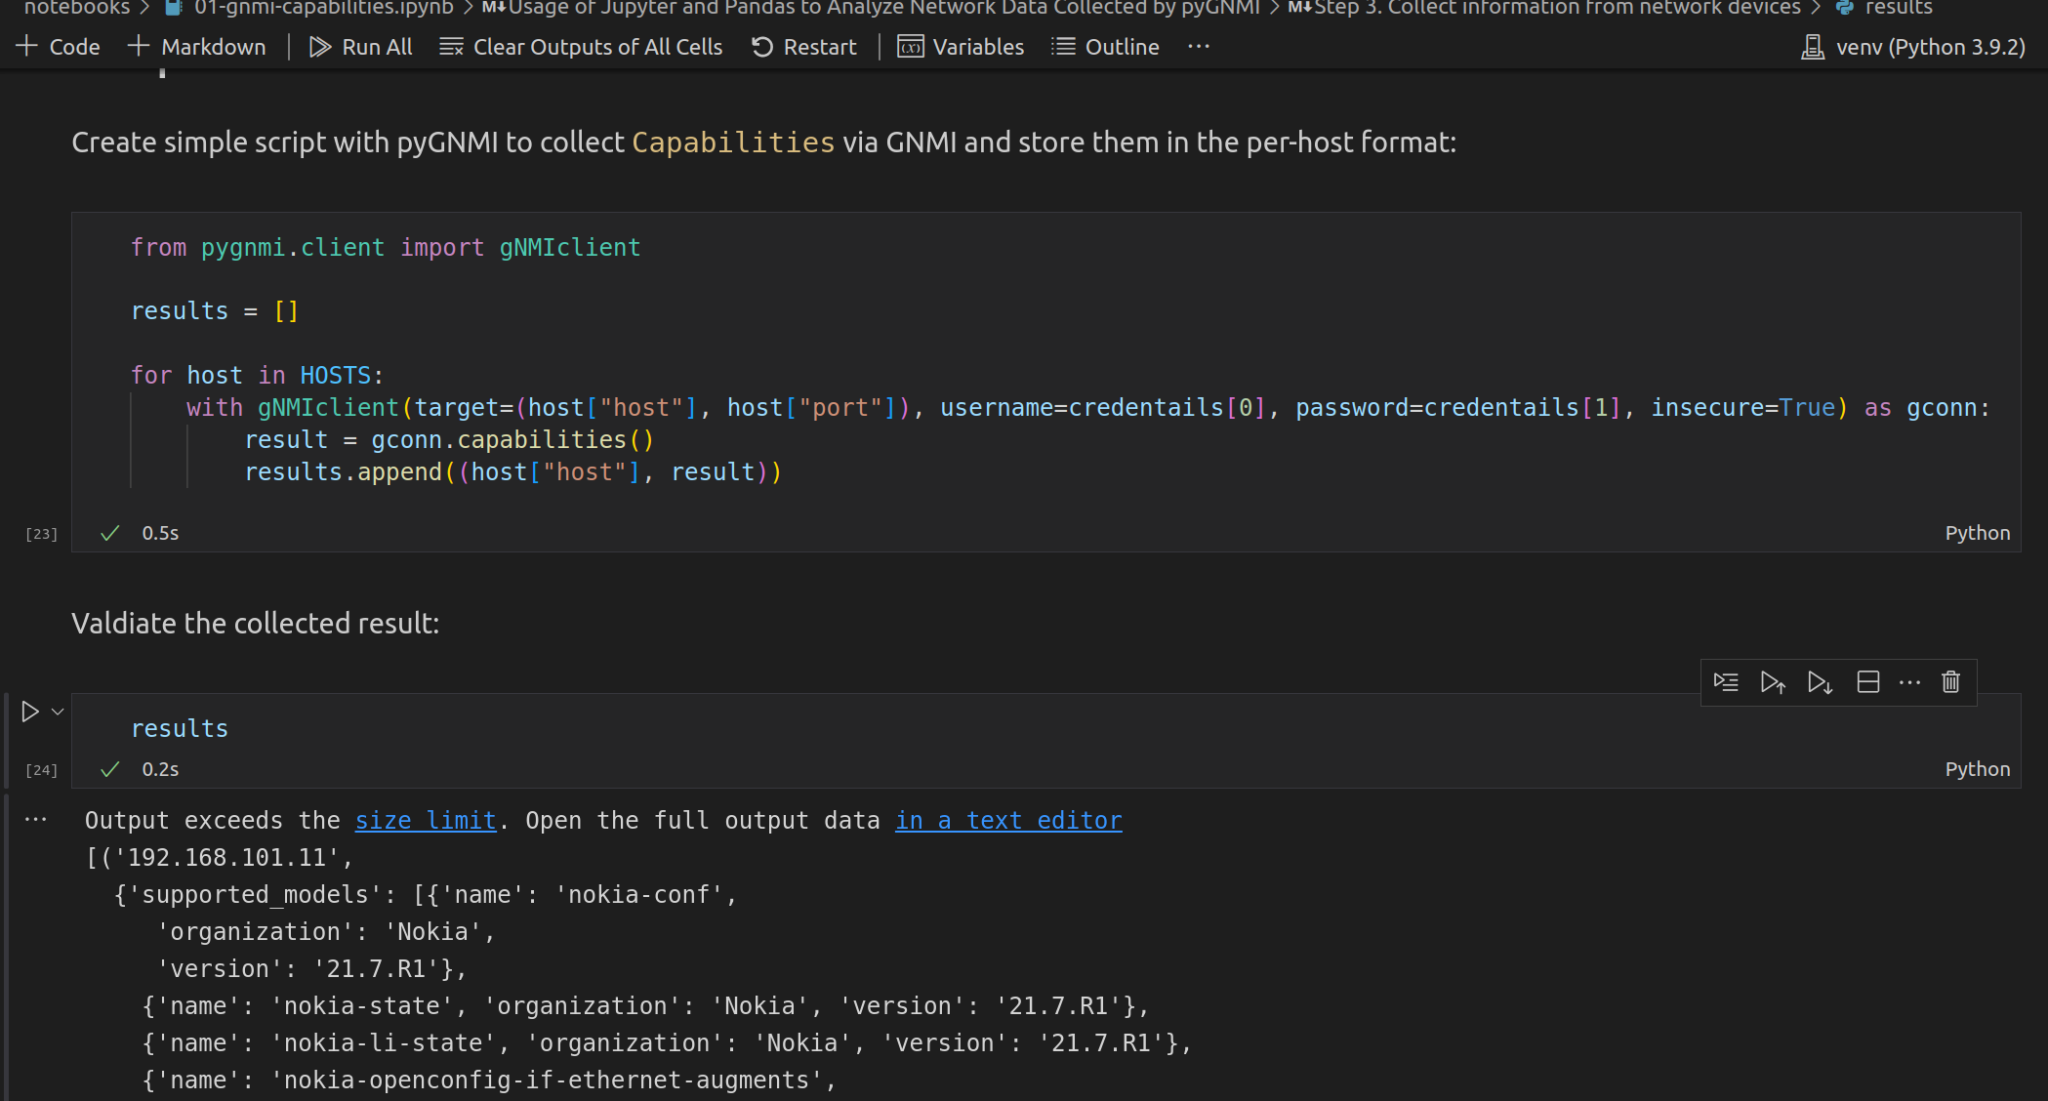Screen dimensions: 2048x1101
Task: Restart the notebook kernel
Action: [804, 46]
